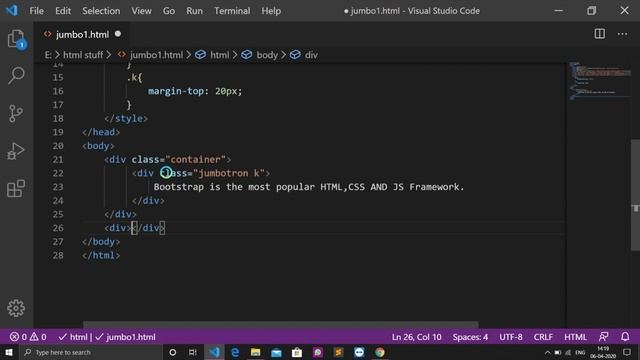
Task: Click the VS Code logo icon
Action: click(11, 10)
